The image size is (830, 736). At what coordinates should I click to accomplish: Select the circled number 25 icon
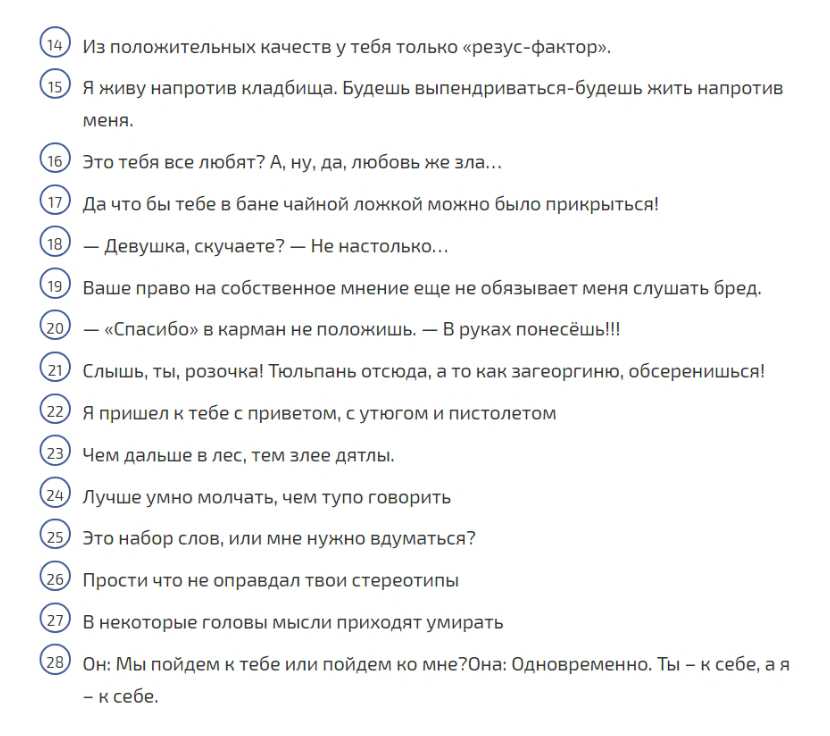click(55, 535)
